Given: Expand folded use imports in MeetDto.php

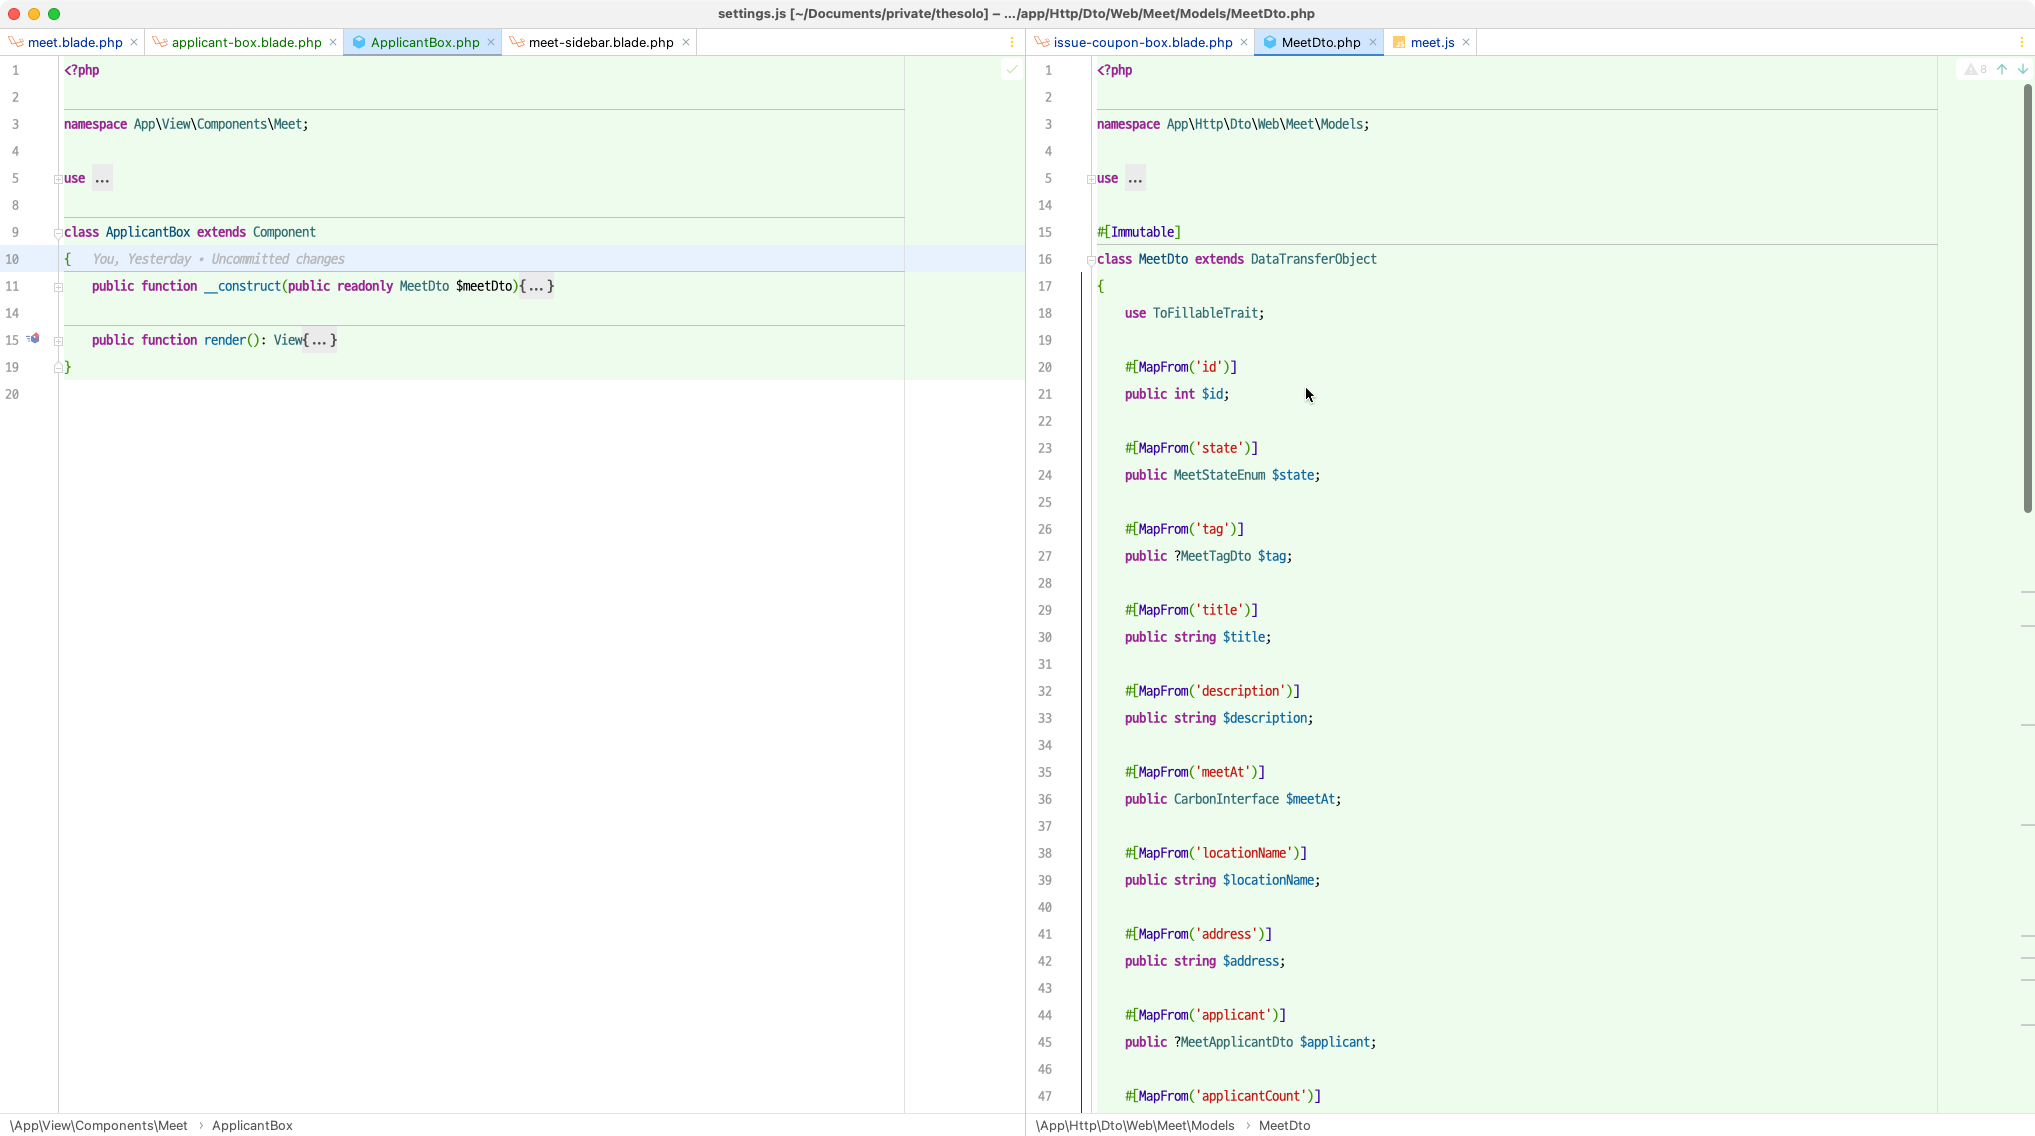Looking at the screenshot, I should (1134, 179).
